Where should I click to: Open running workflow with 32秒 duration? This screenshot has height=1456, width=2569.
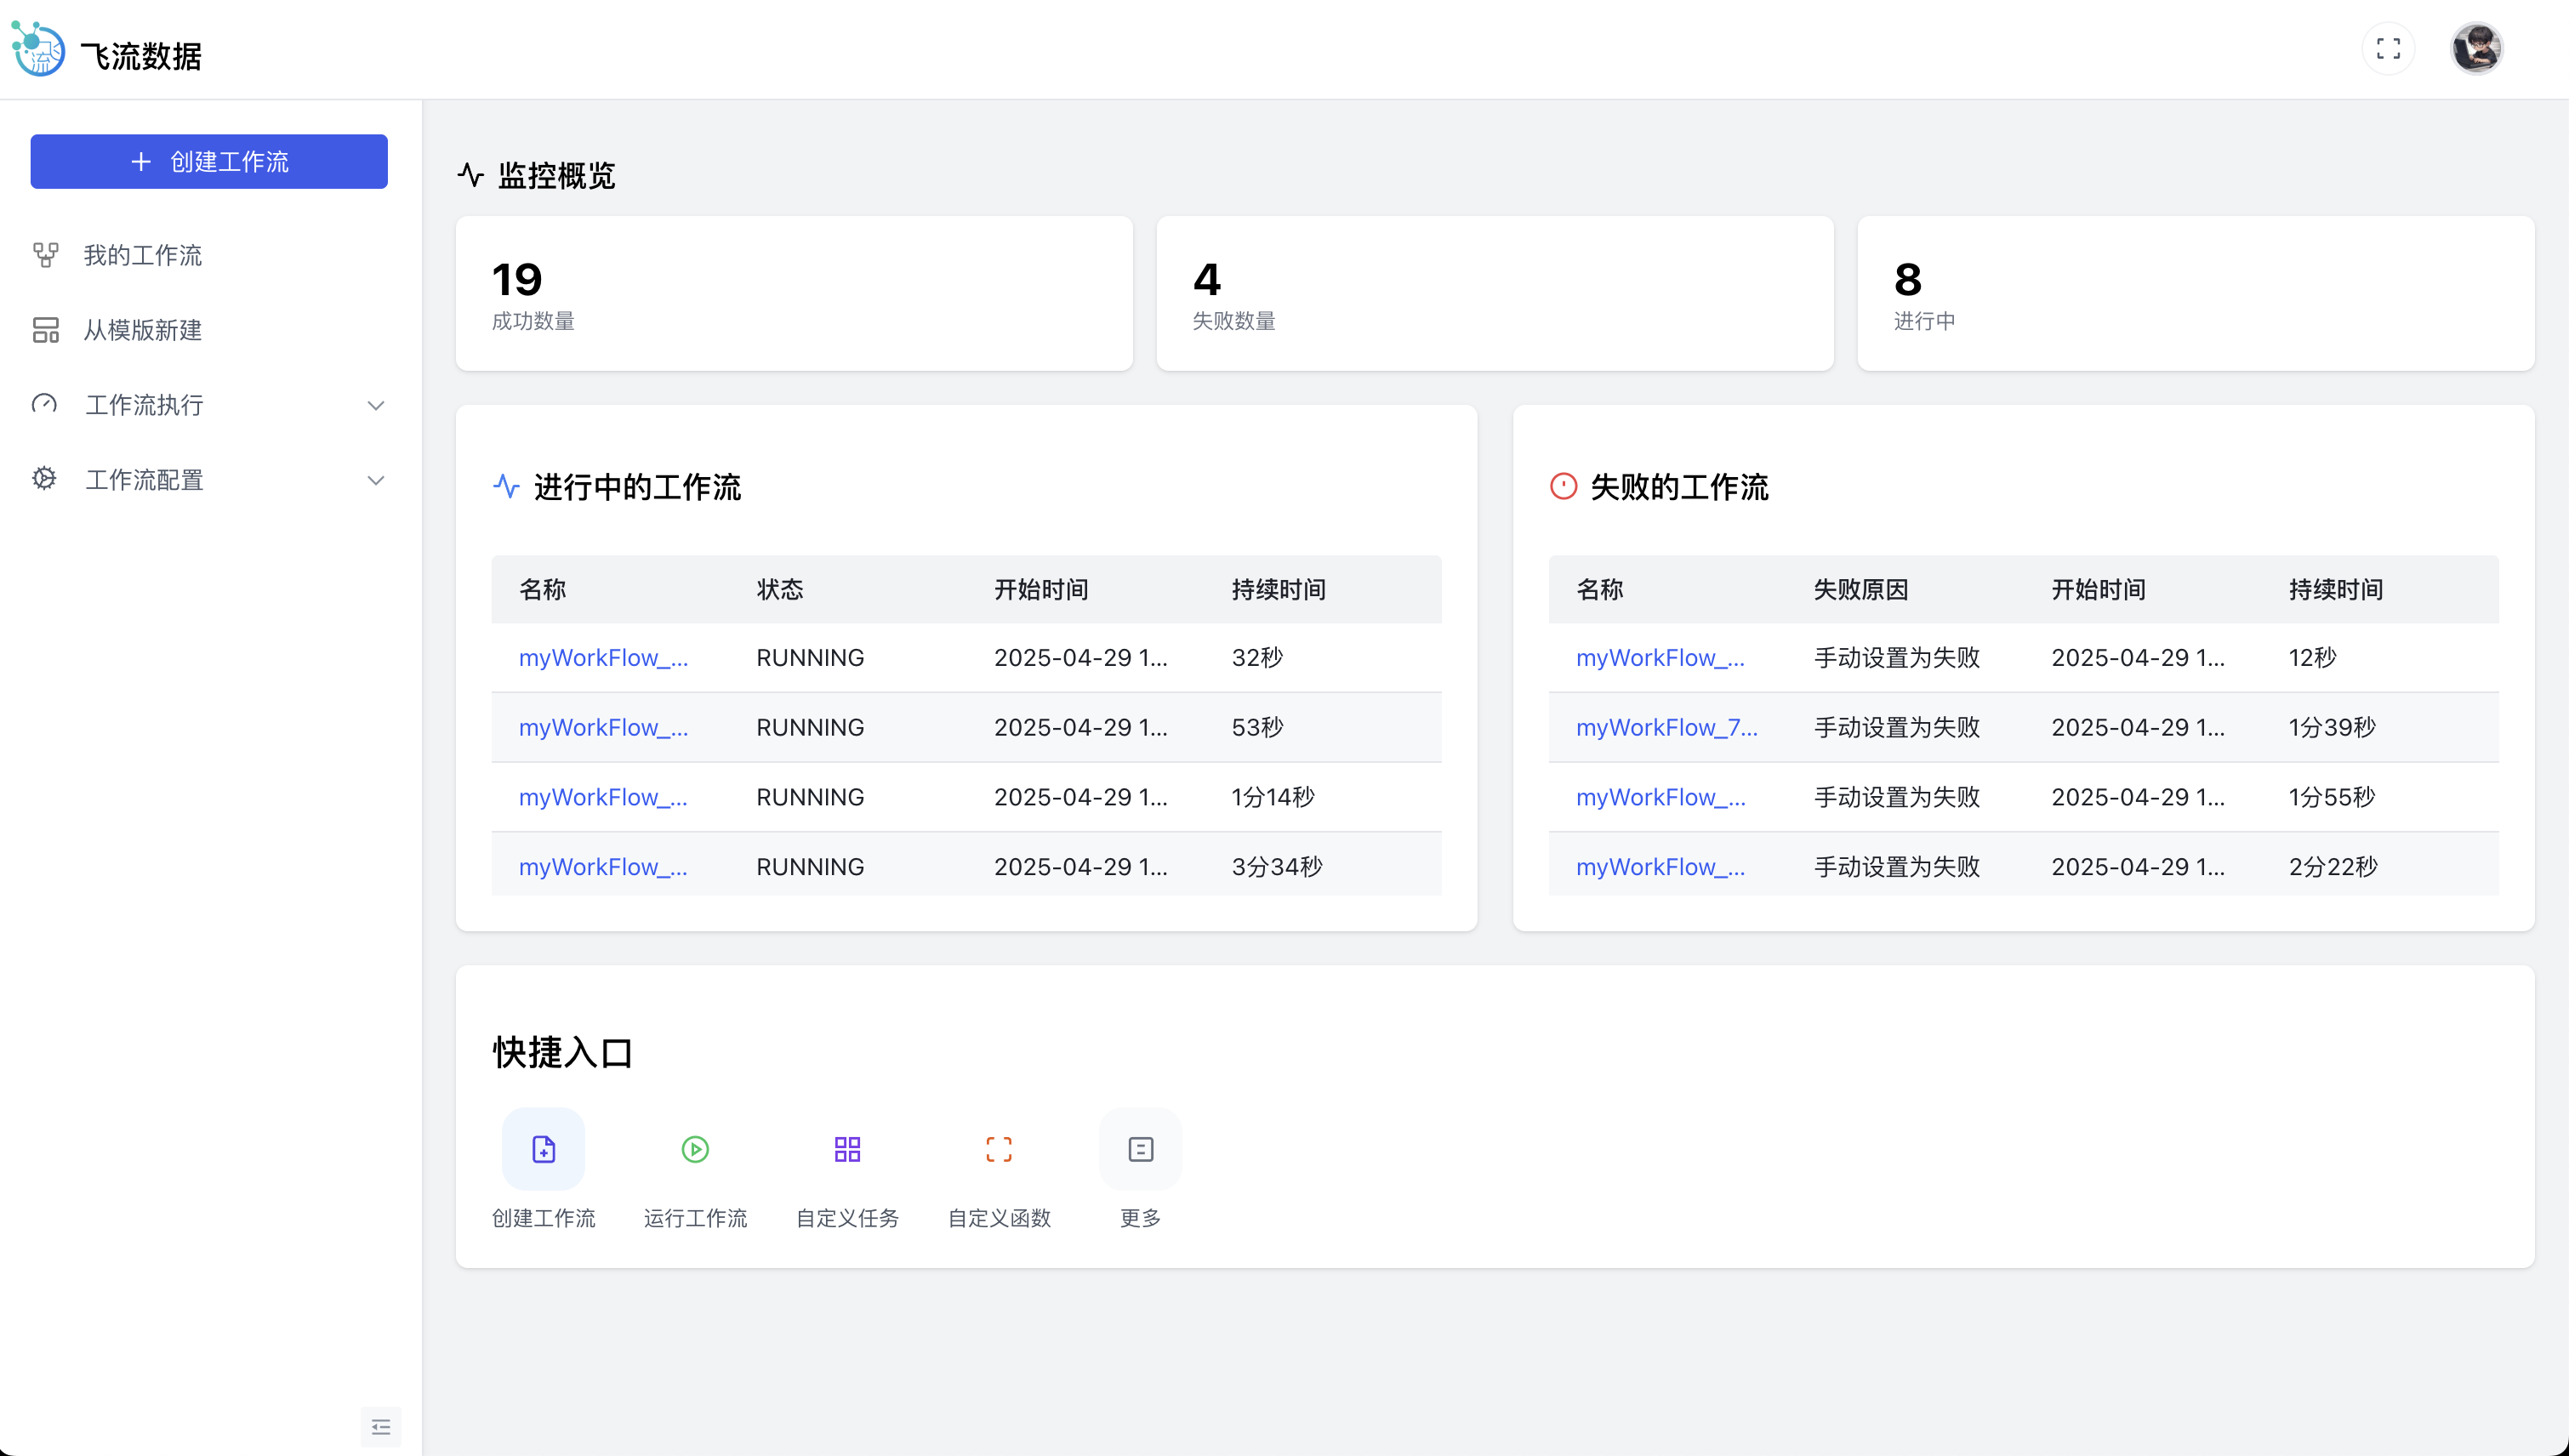click(x=603, y=658)
